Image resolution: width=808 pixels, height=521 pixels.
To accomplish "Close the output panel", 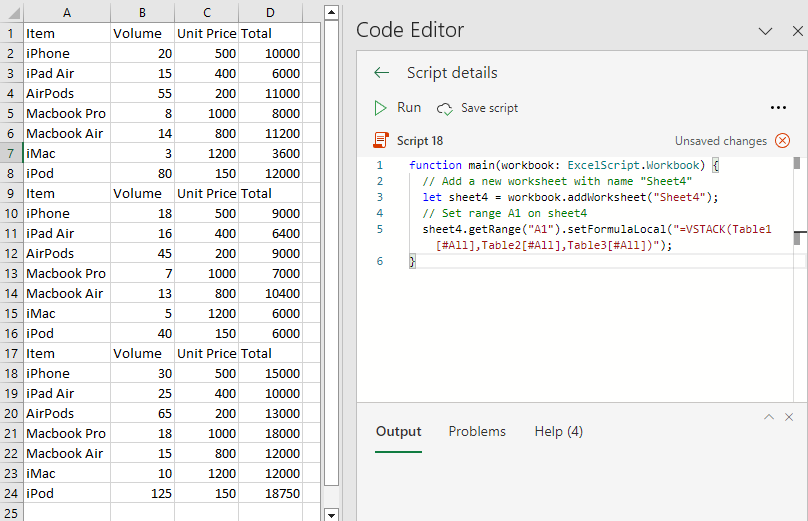I will coord(789,417).
